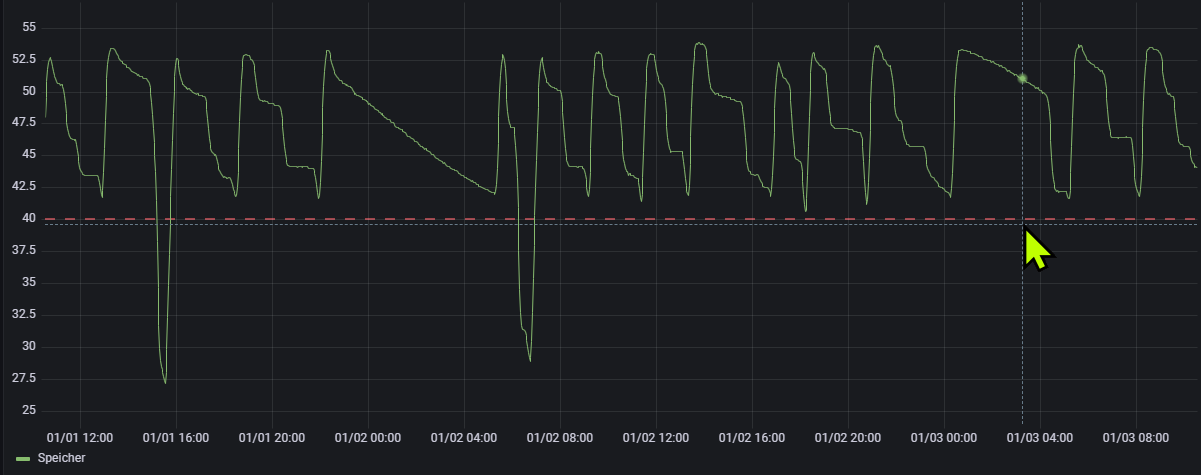
Task: Click the deepest dip bottom near 01/01 16:00
Action: (x=165, y=382)
